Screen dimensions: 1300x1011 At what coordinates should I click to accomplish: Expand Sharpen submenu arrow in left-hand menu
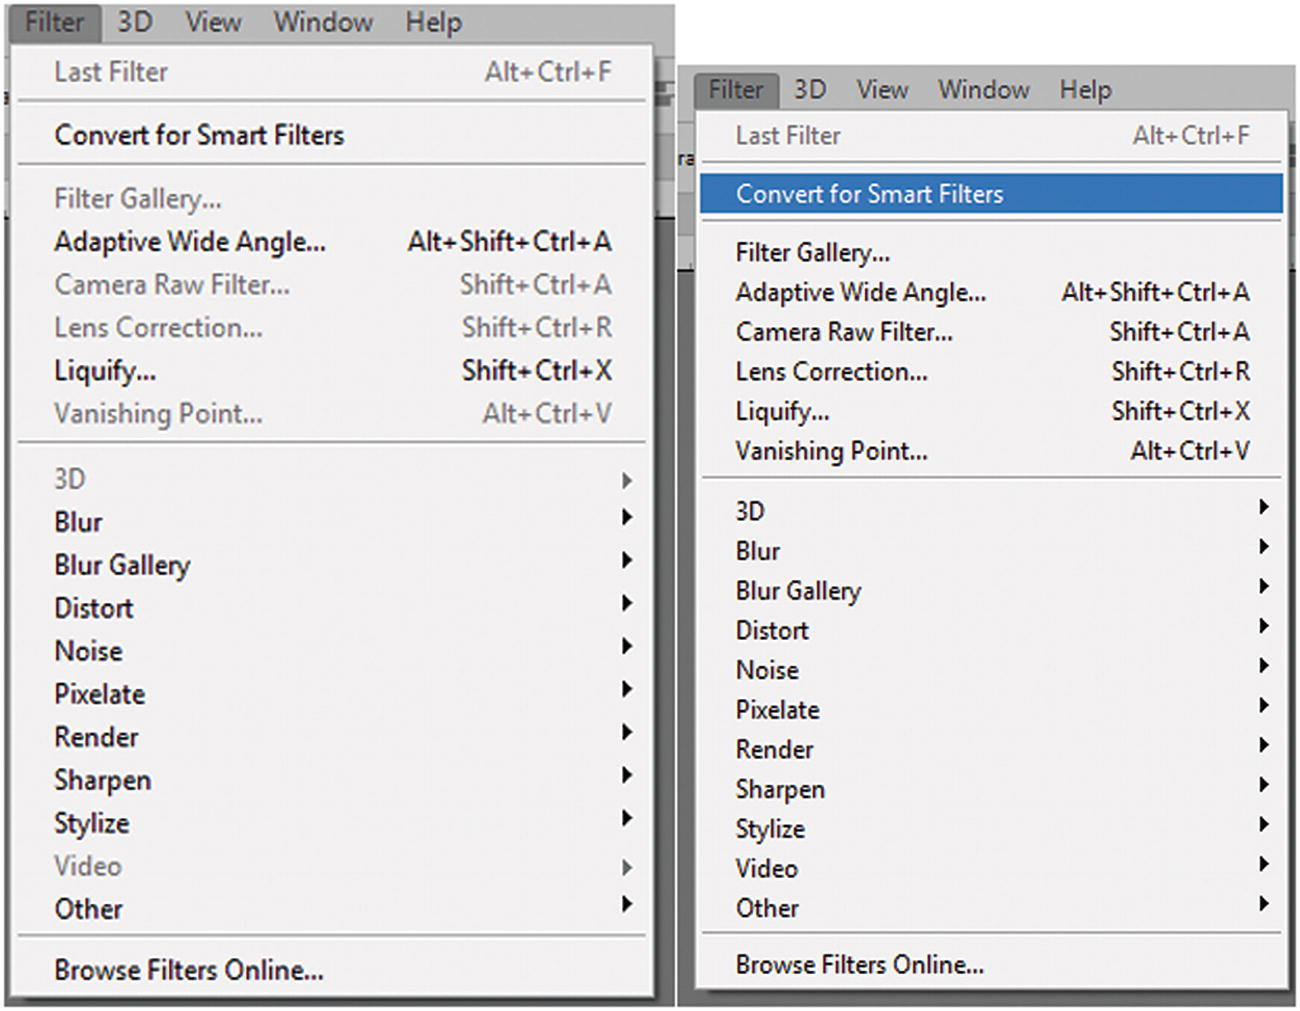point(627,775)
